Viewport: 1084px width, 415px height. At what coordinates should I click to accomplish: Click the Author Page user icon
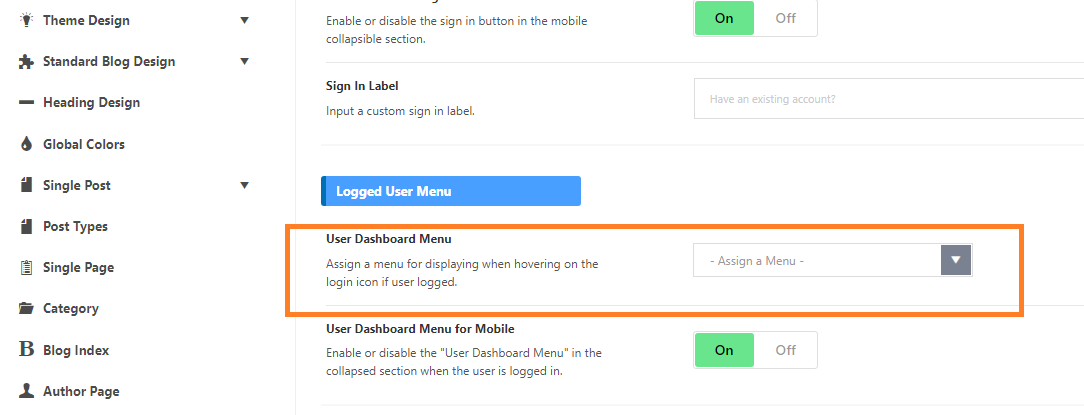26,391
